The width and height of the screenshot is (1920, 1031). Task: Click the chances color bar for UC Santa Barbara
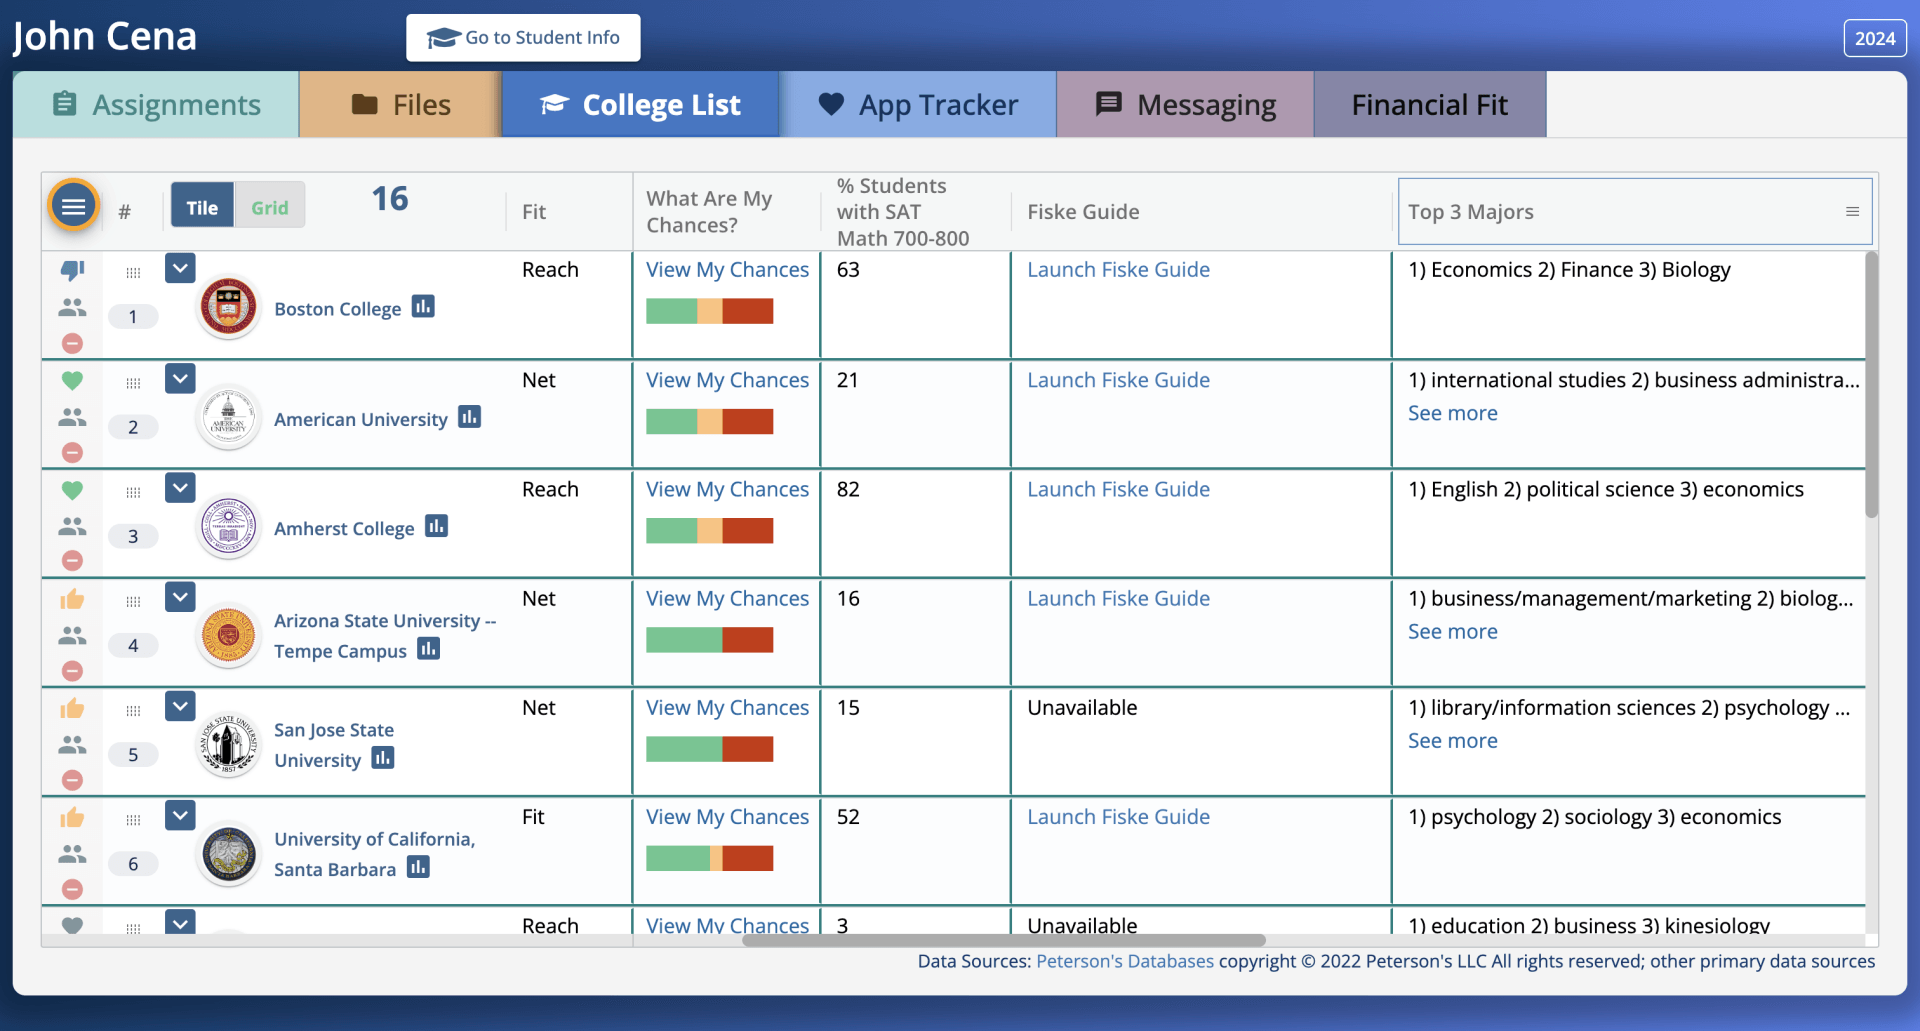coord(710,858)
